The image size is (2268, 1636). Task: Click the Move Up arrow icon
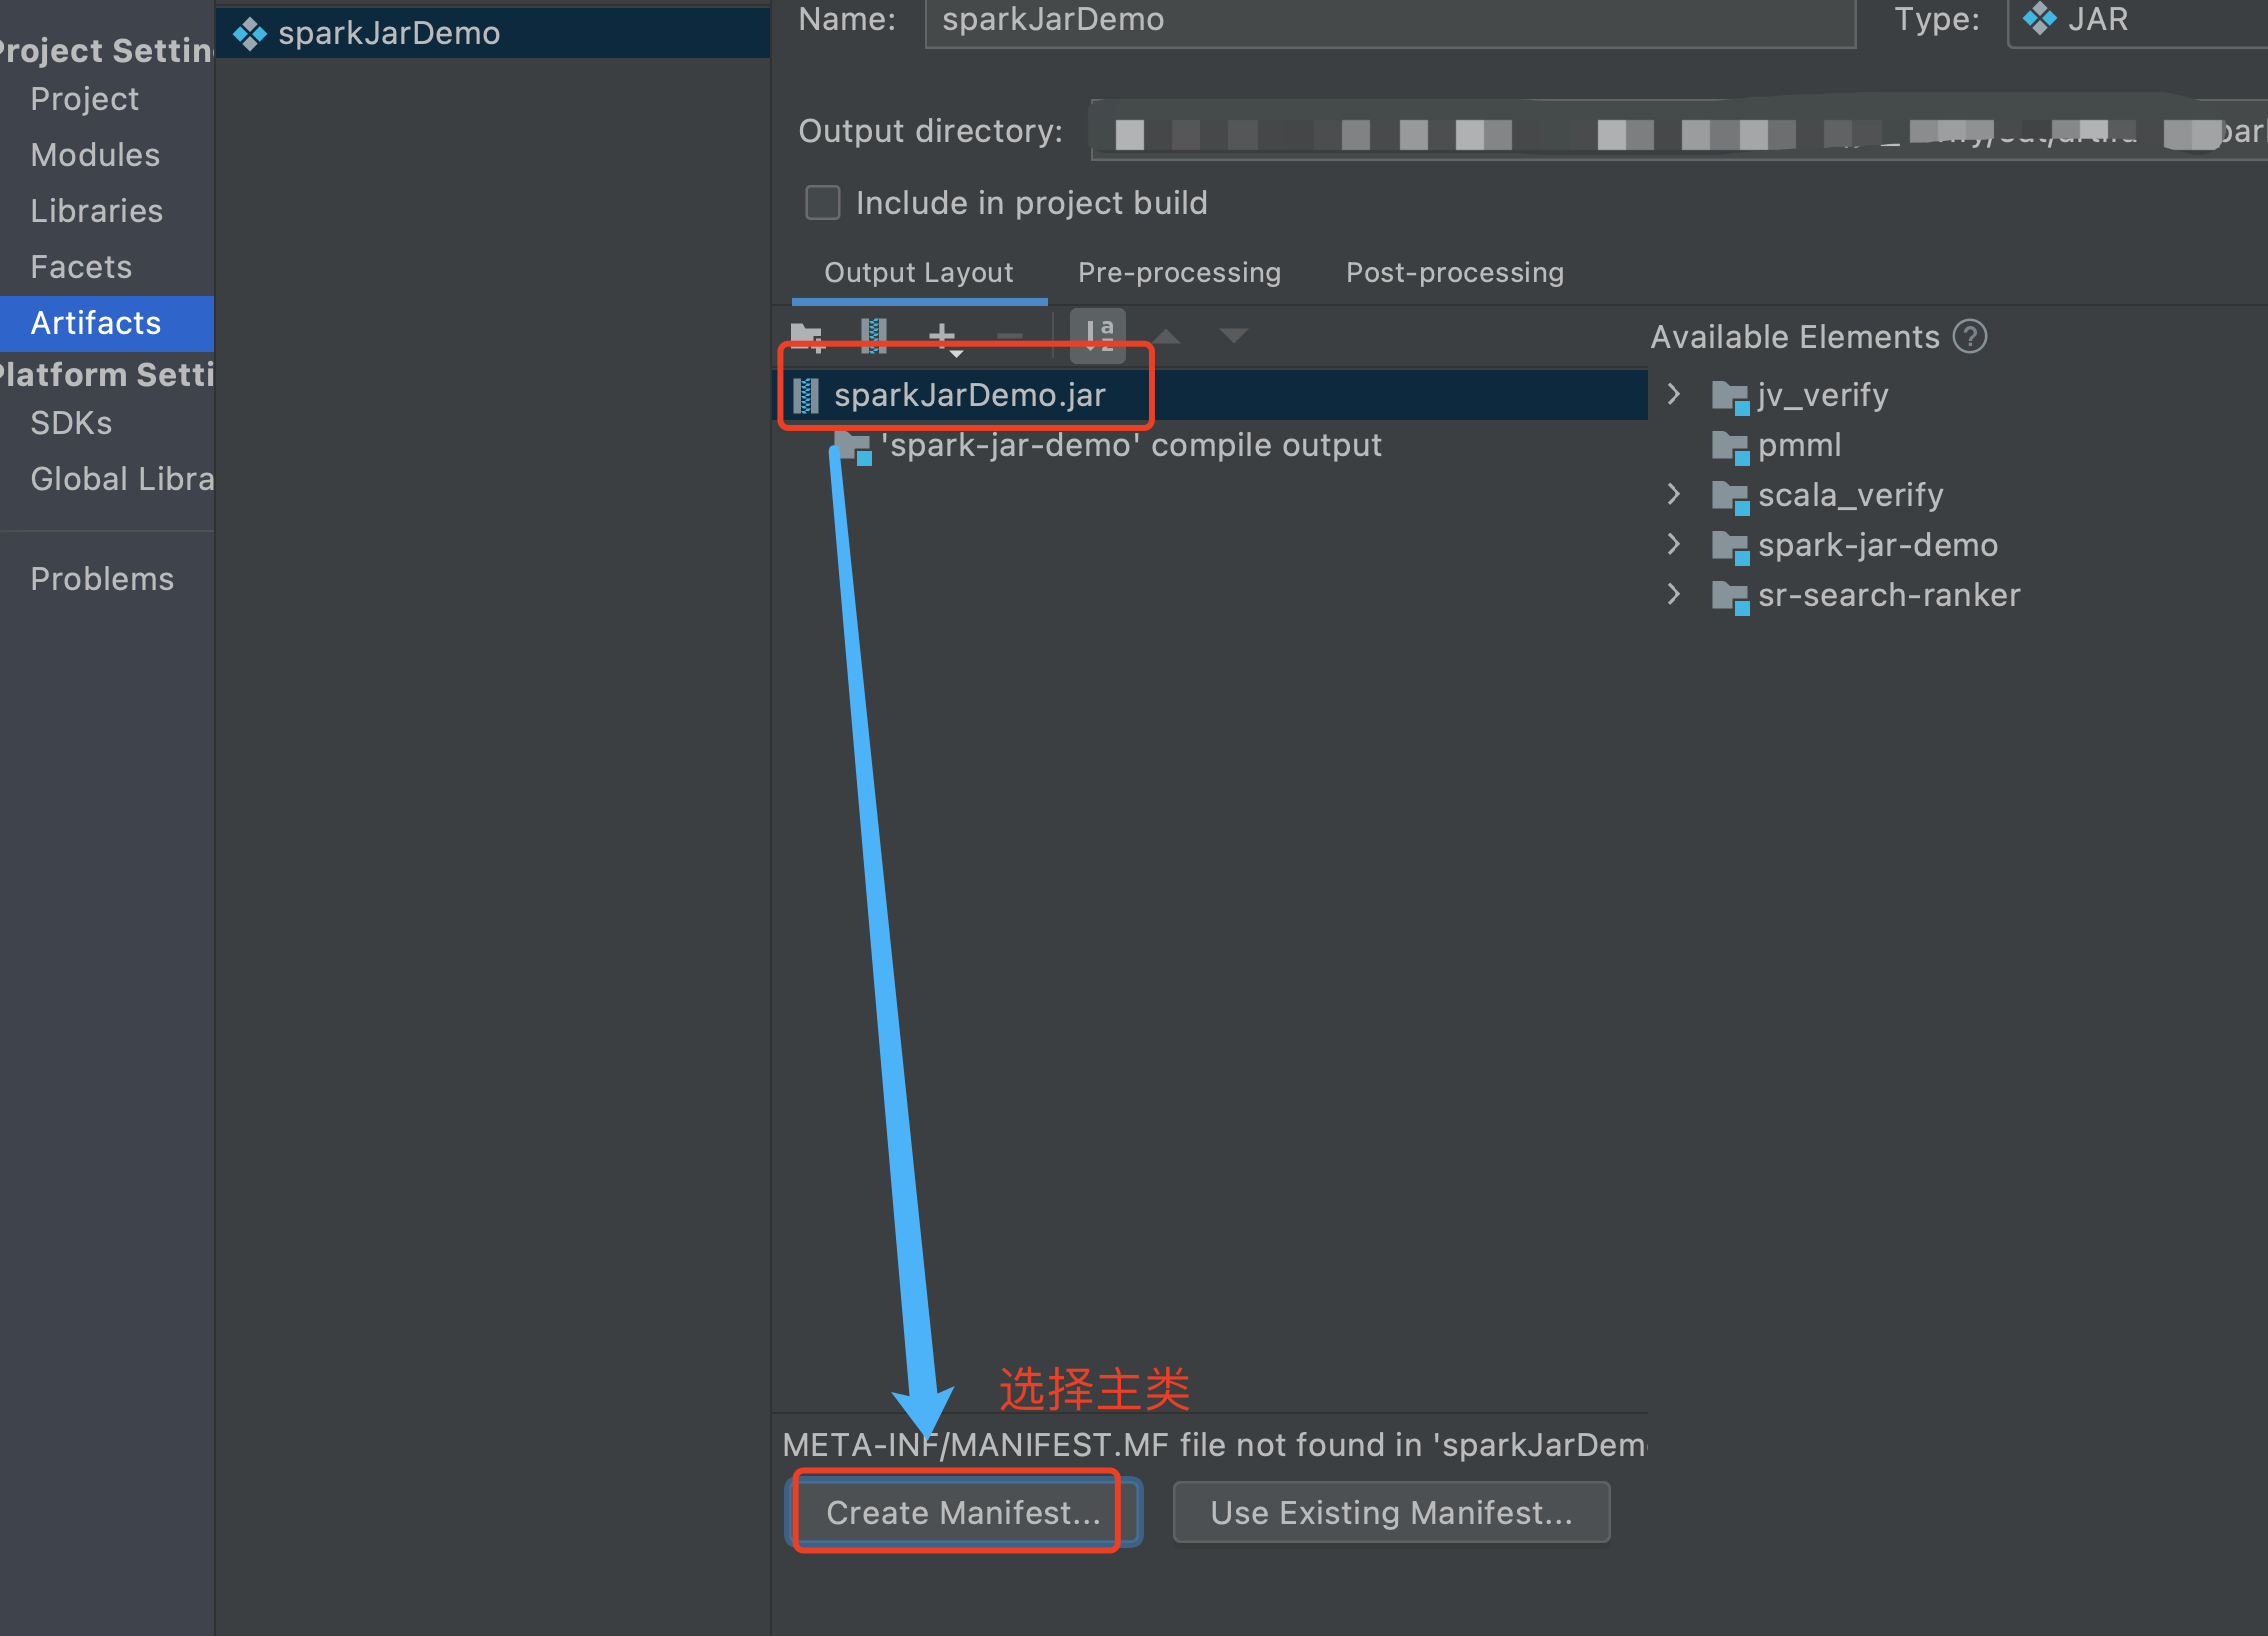click(x=1166, y=336)
